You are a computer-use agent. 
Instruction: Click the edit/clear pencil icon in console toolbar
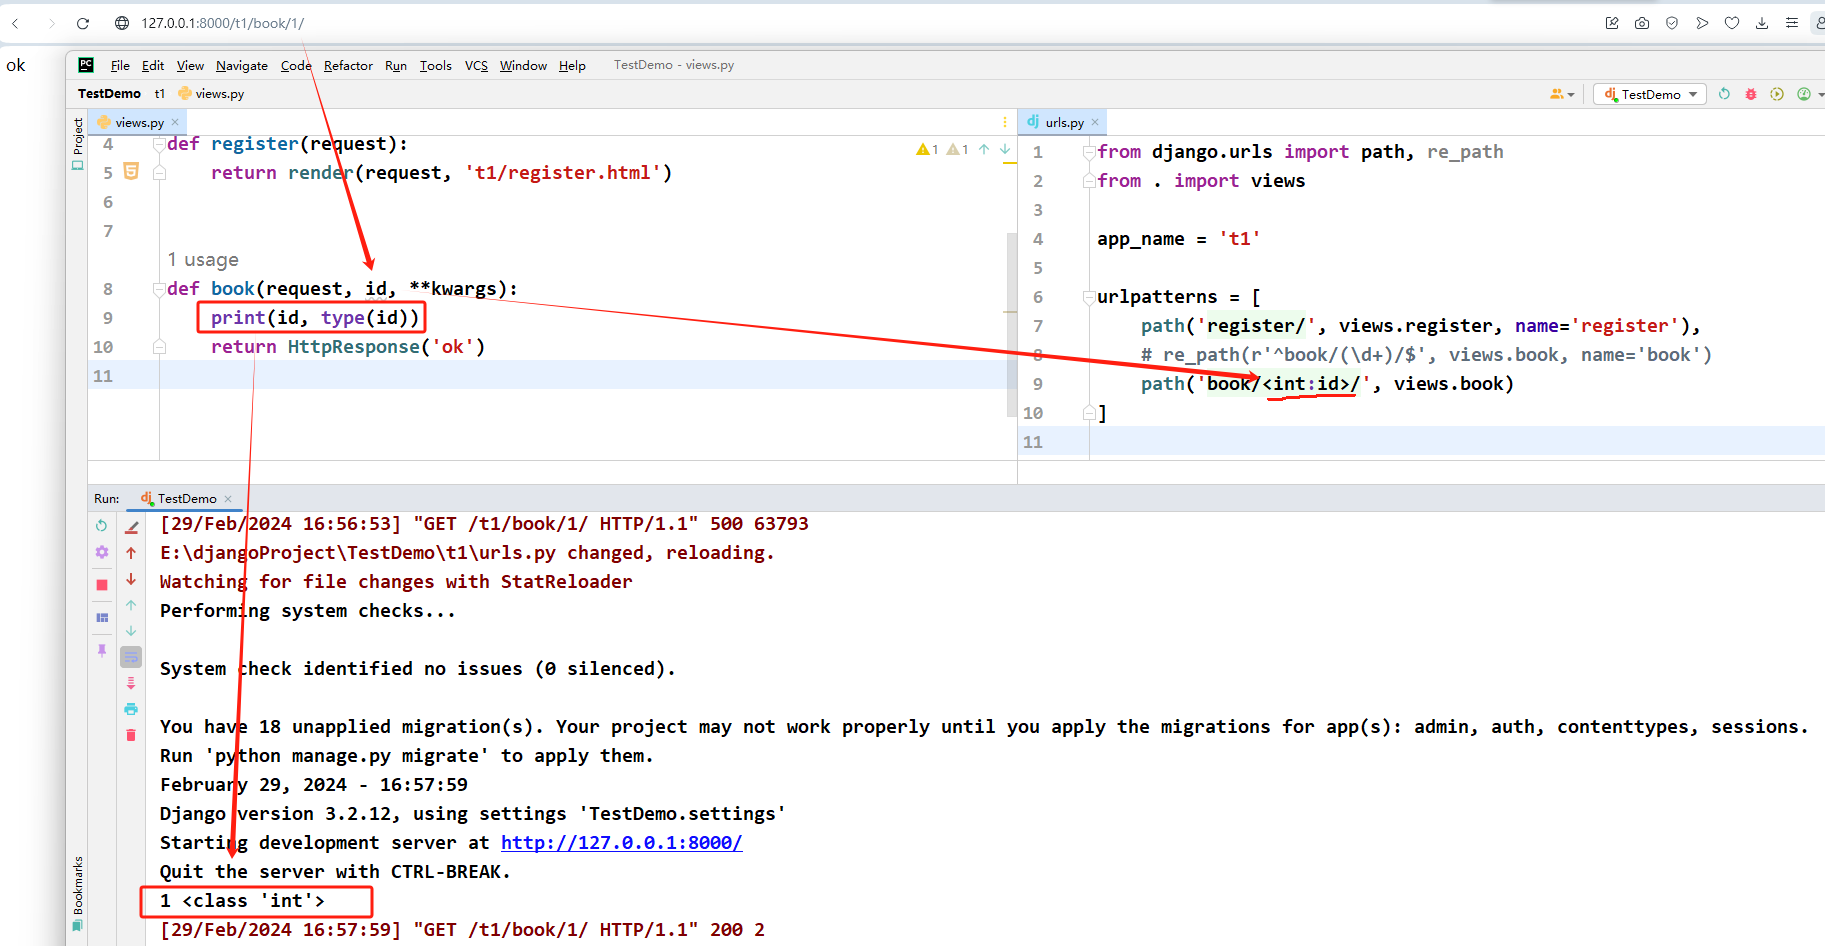[131, 527]
